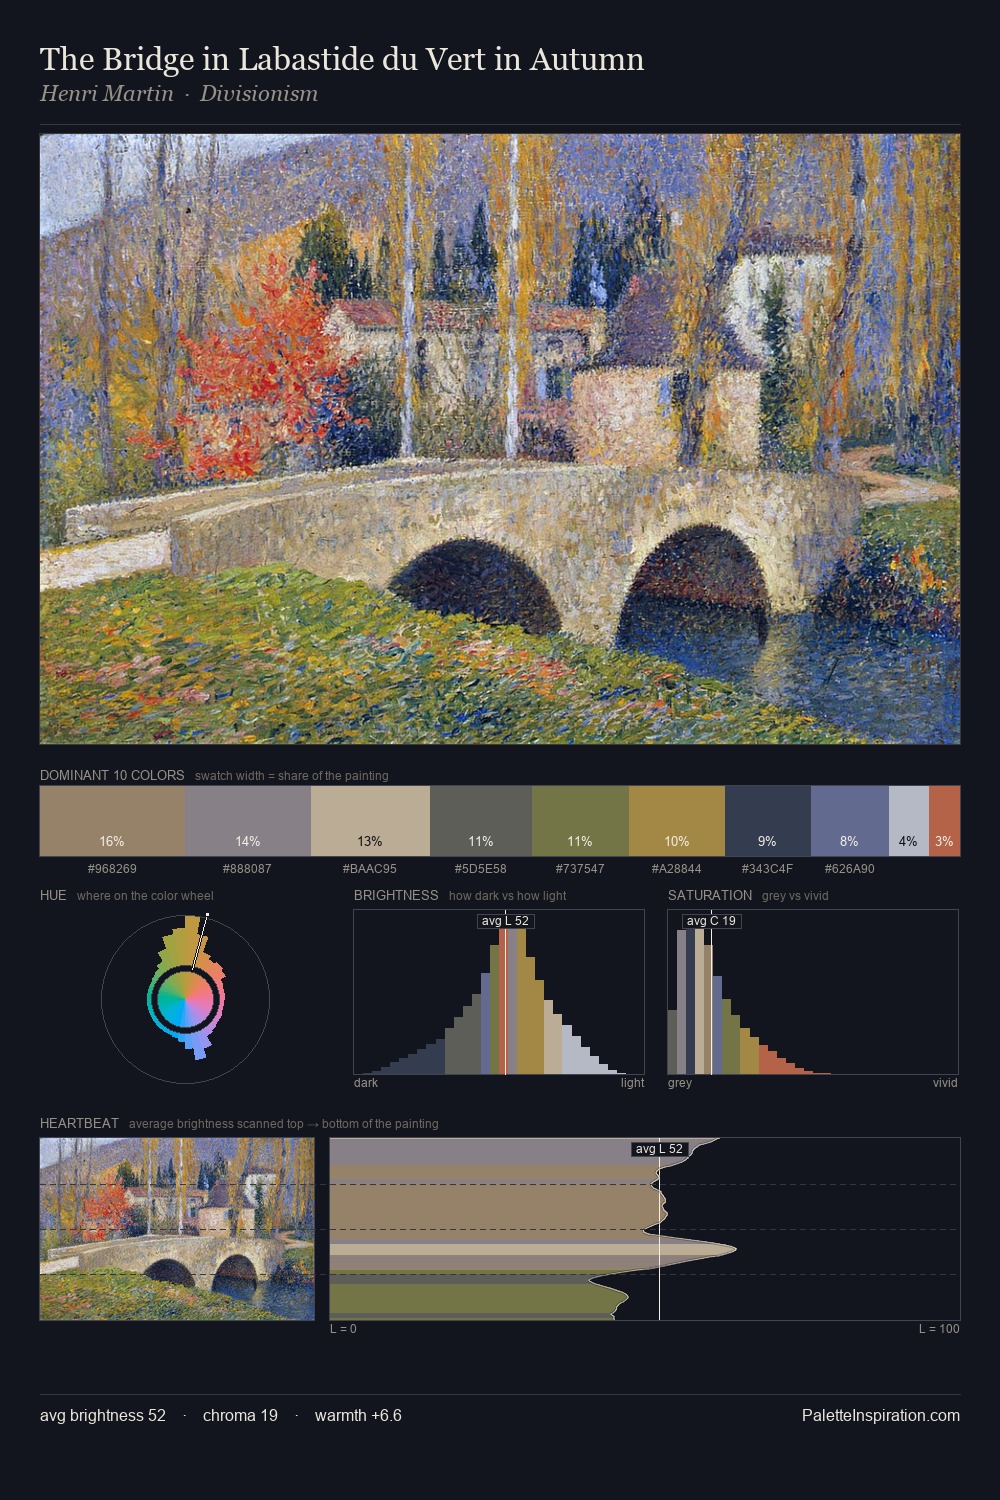Click the avg L 52 marker in Heartbeat chart
Image resolution: width=1000 pixels, height=1500 pixels.
pos(659,1149)
